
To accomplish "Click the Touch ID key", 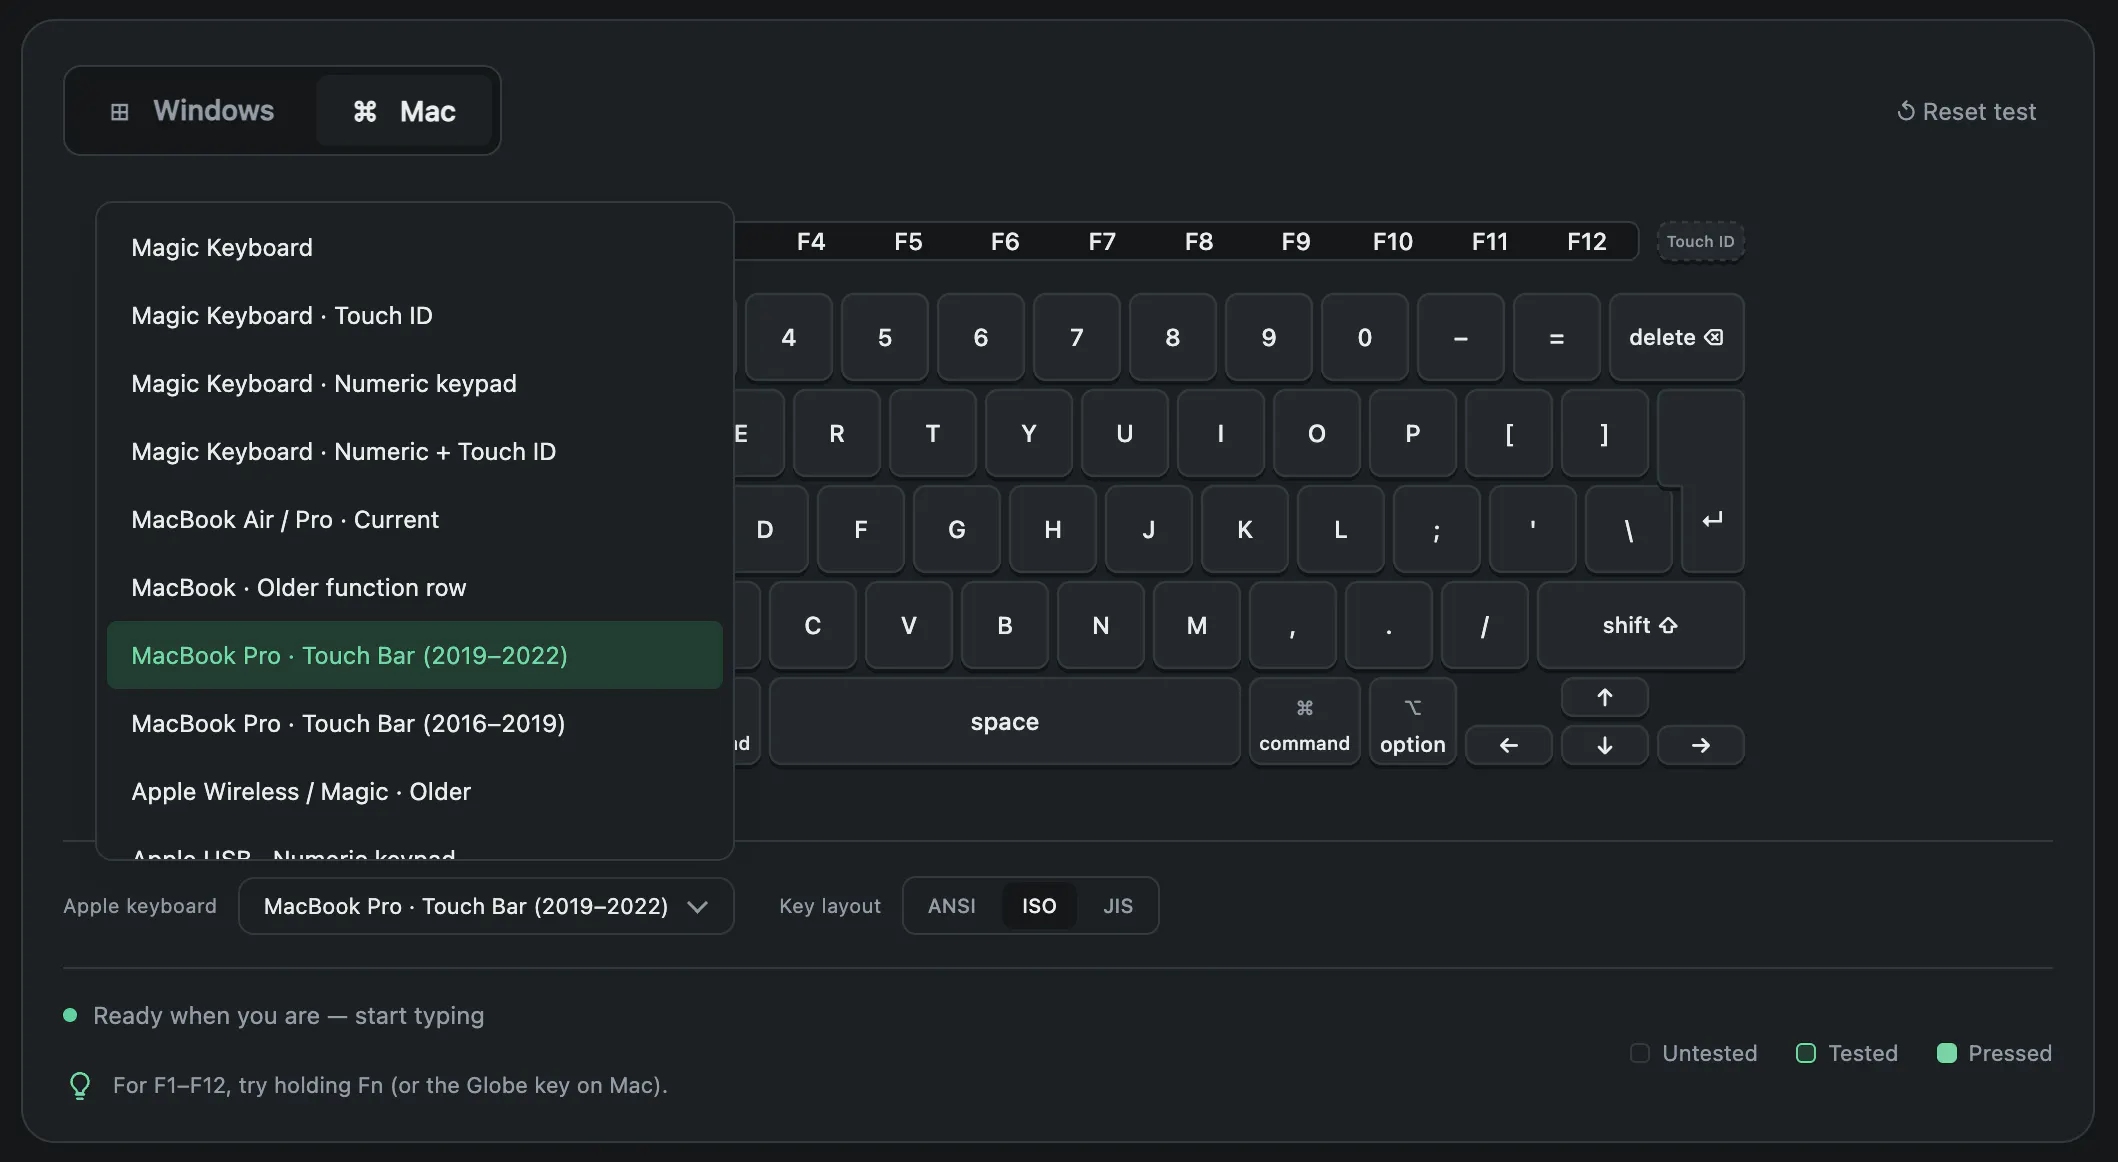I will pos(1700,241).
